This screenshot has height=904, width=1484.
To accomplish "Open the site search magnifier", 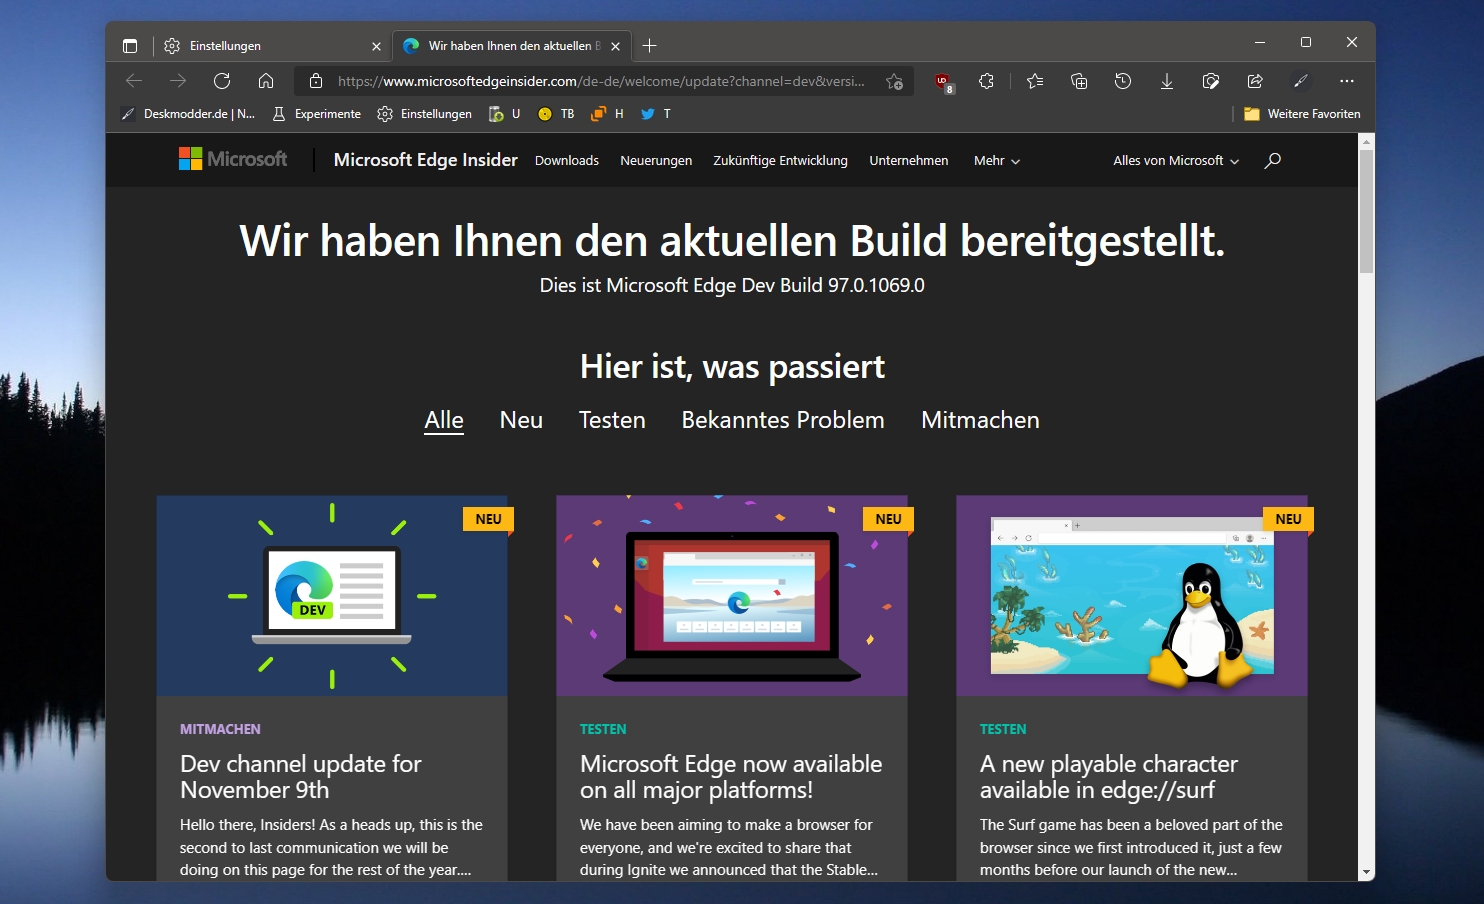I will point(1272,160).
